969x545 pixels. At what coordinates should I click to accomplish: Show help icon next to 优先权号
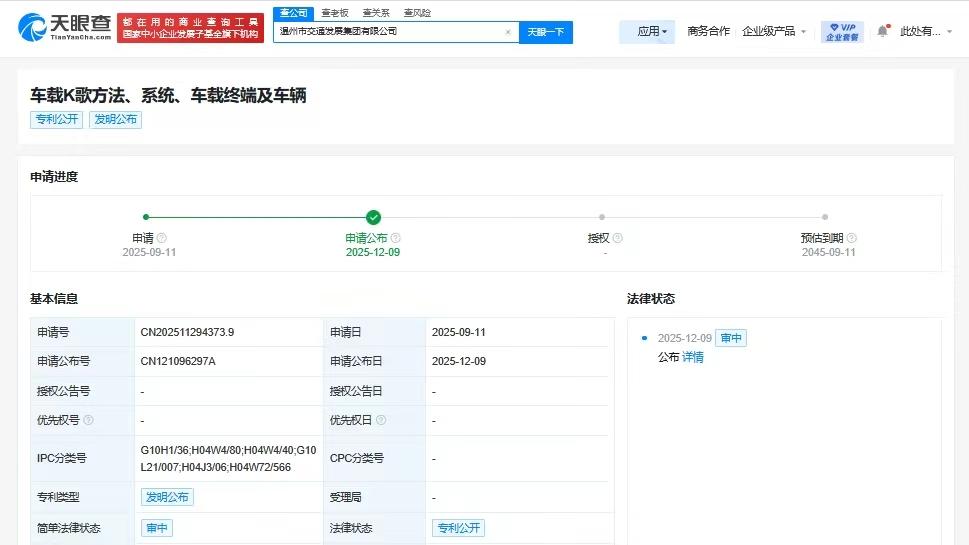tap(88, 420)
